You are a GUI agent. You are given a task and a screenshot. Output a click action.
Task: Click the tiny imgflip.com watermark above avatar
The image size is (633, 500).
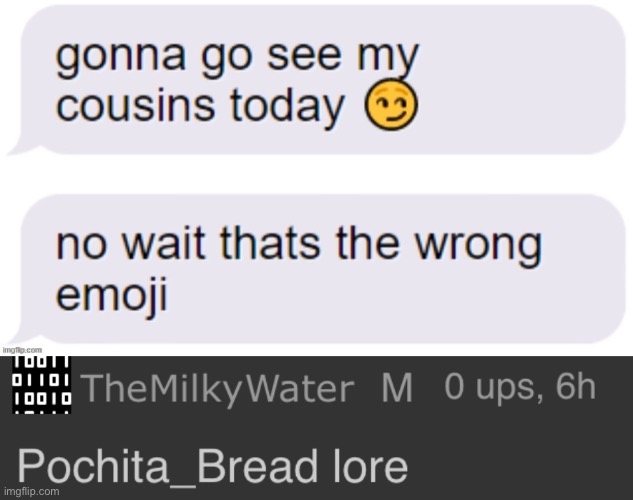tap(23, 350)
